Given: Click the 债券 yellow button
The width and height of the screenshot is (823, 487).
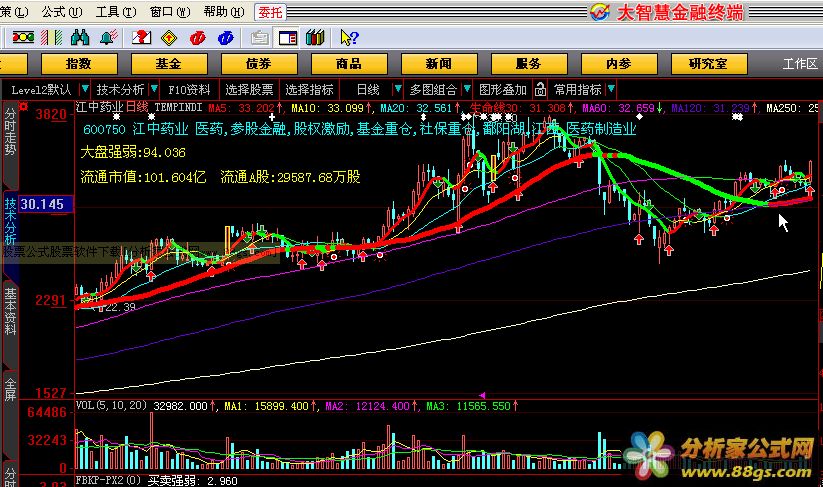Looking at the screenshot, I should (259, 64).
